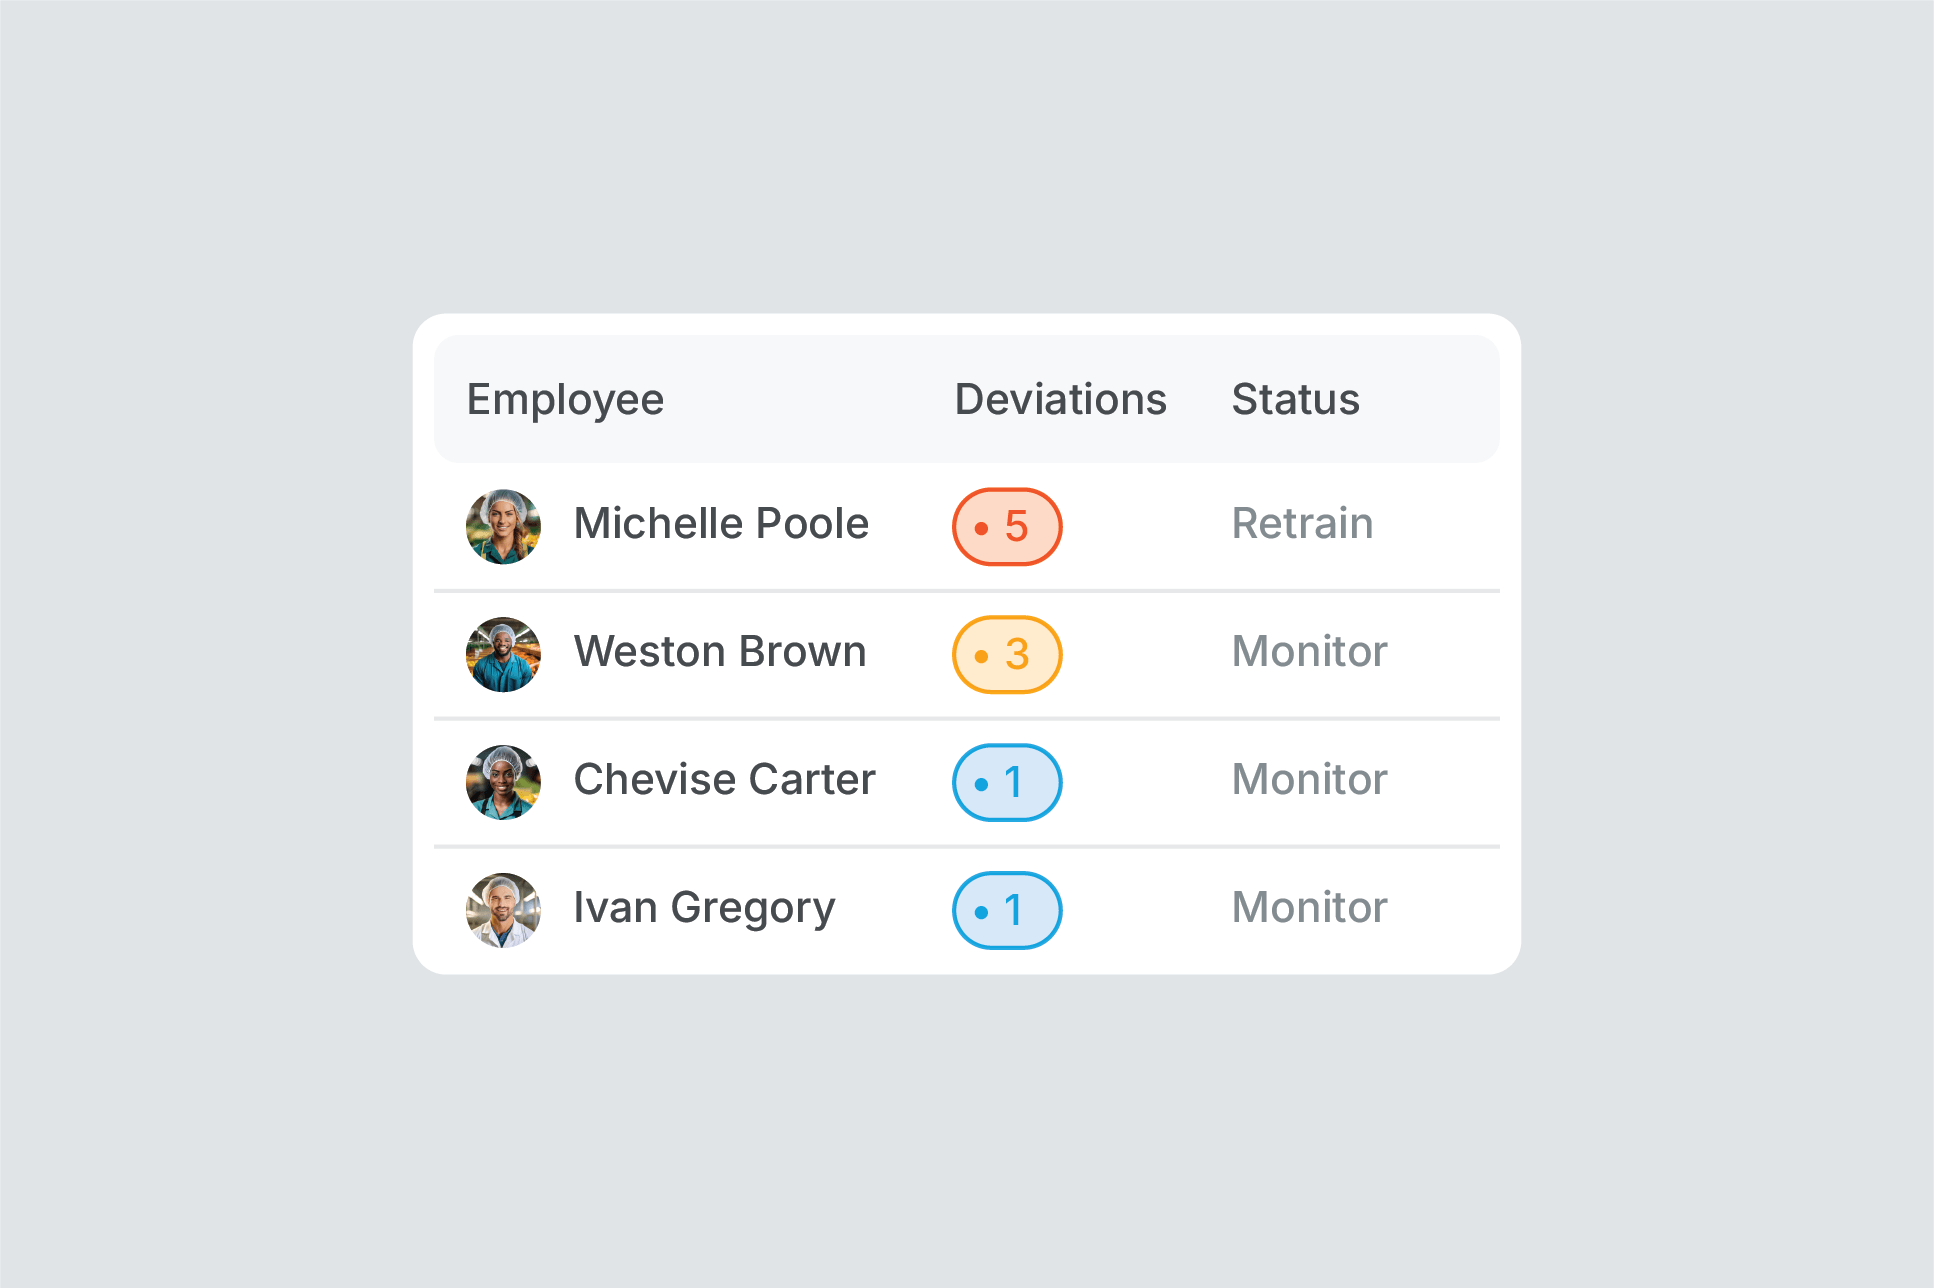
Task: Click the red 5 deviations badge
Action: coord(1007,526)
